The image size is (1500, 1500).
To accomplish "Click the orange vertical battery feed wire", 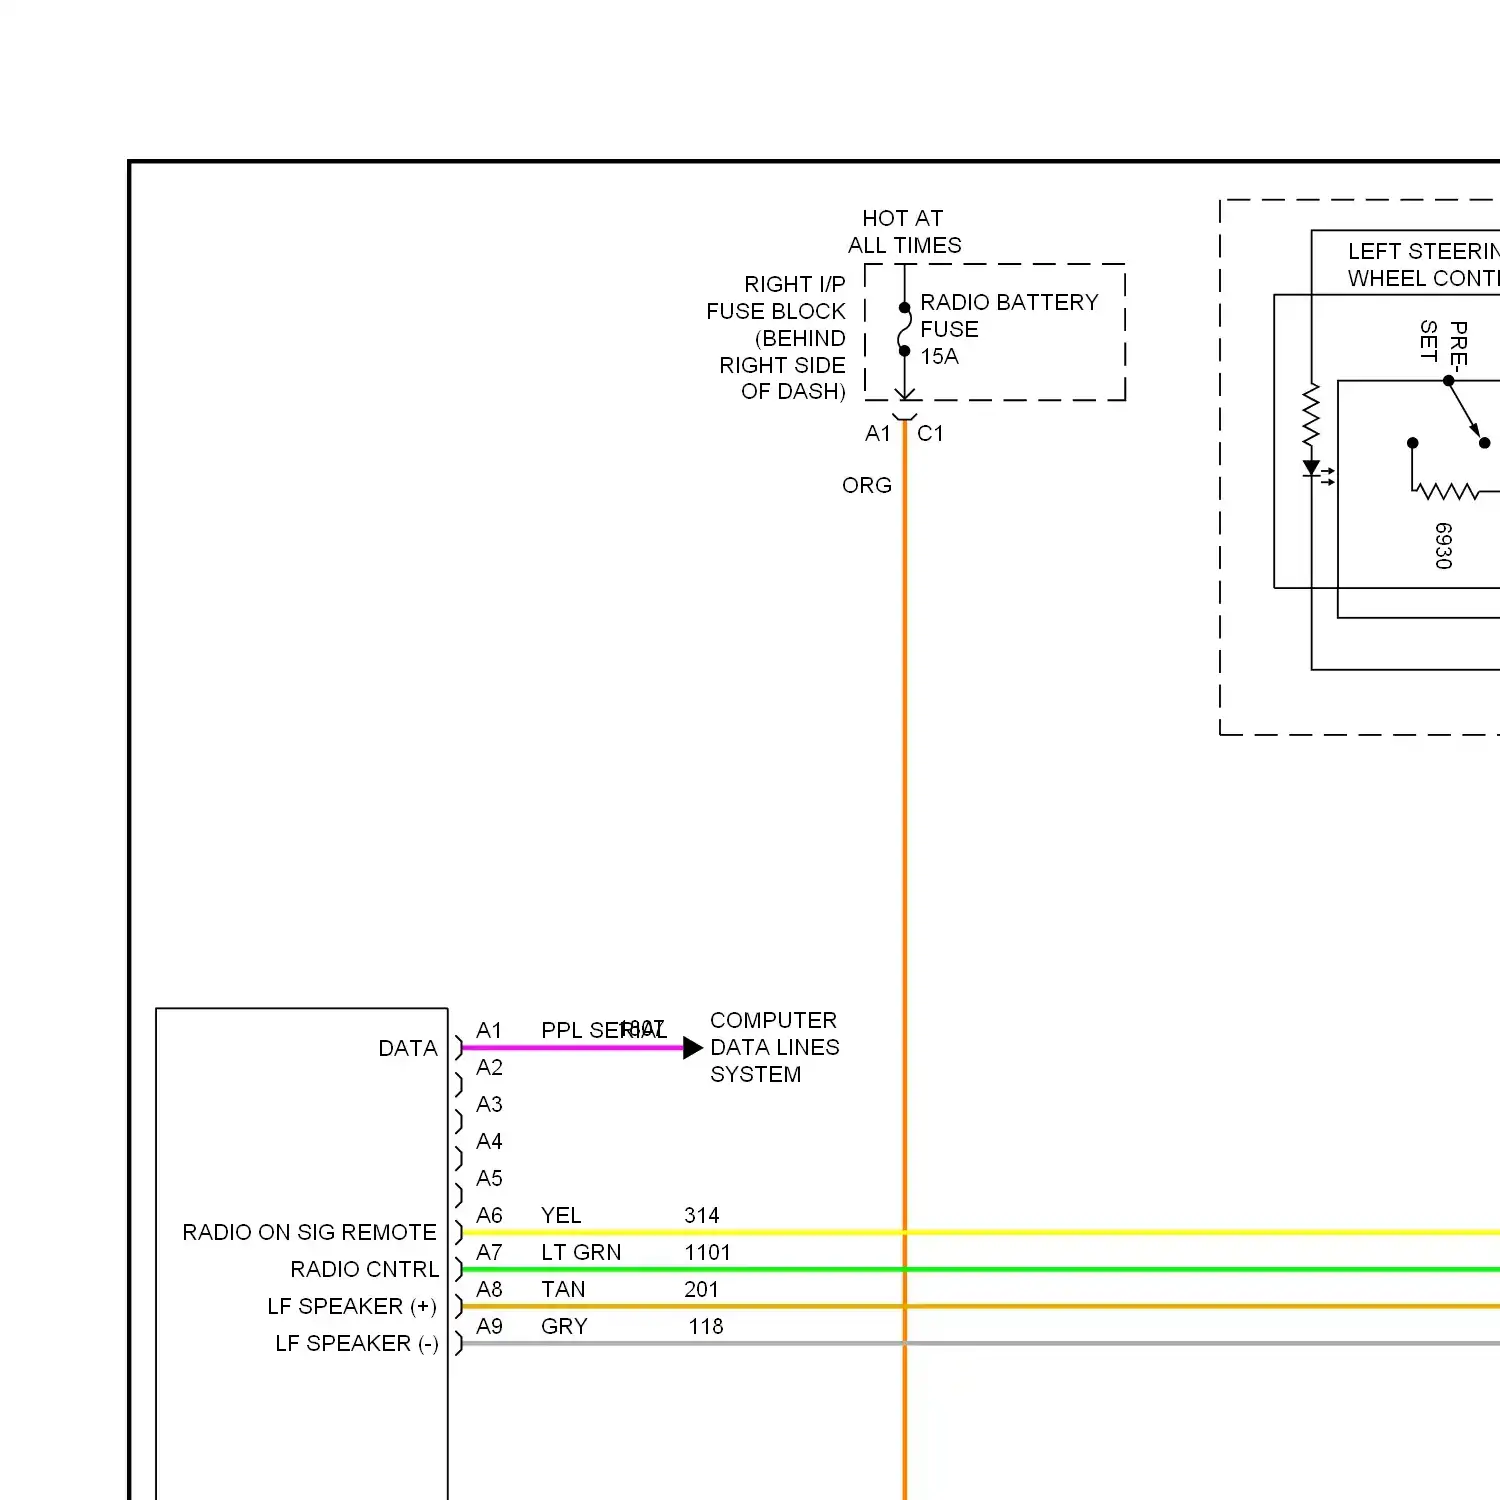I will (x=905, y=960).
